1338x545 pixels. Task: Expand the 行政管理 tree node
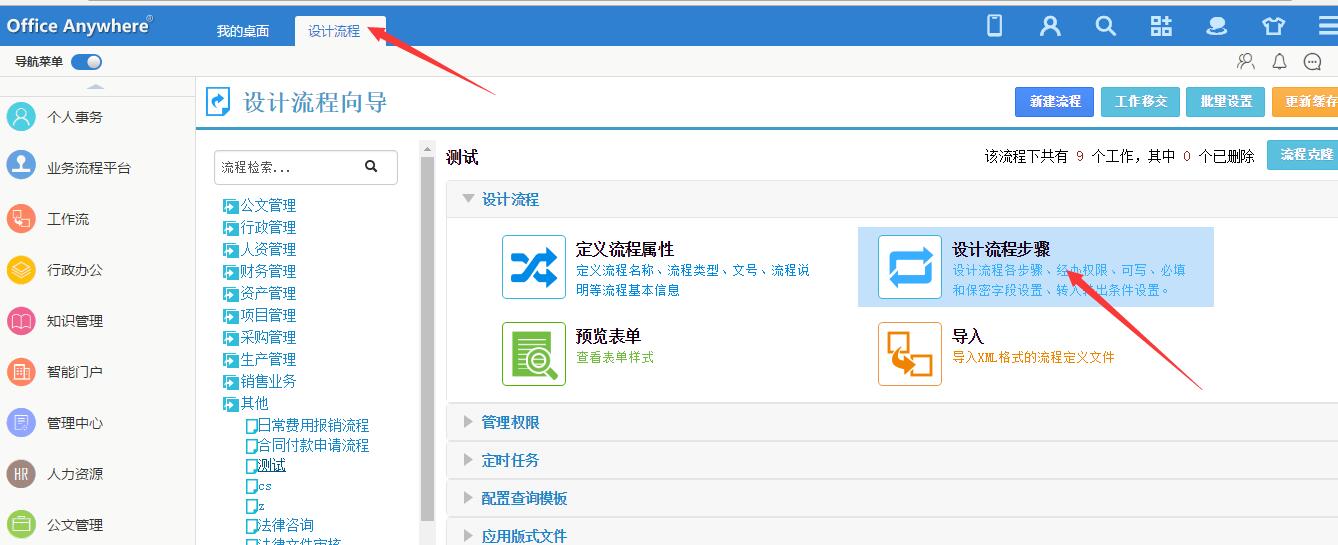point(231,228)
